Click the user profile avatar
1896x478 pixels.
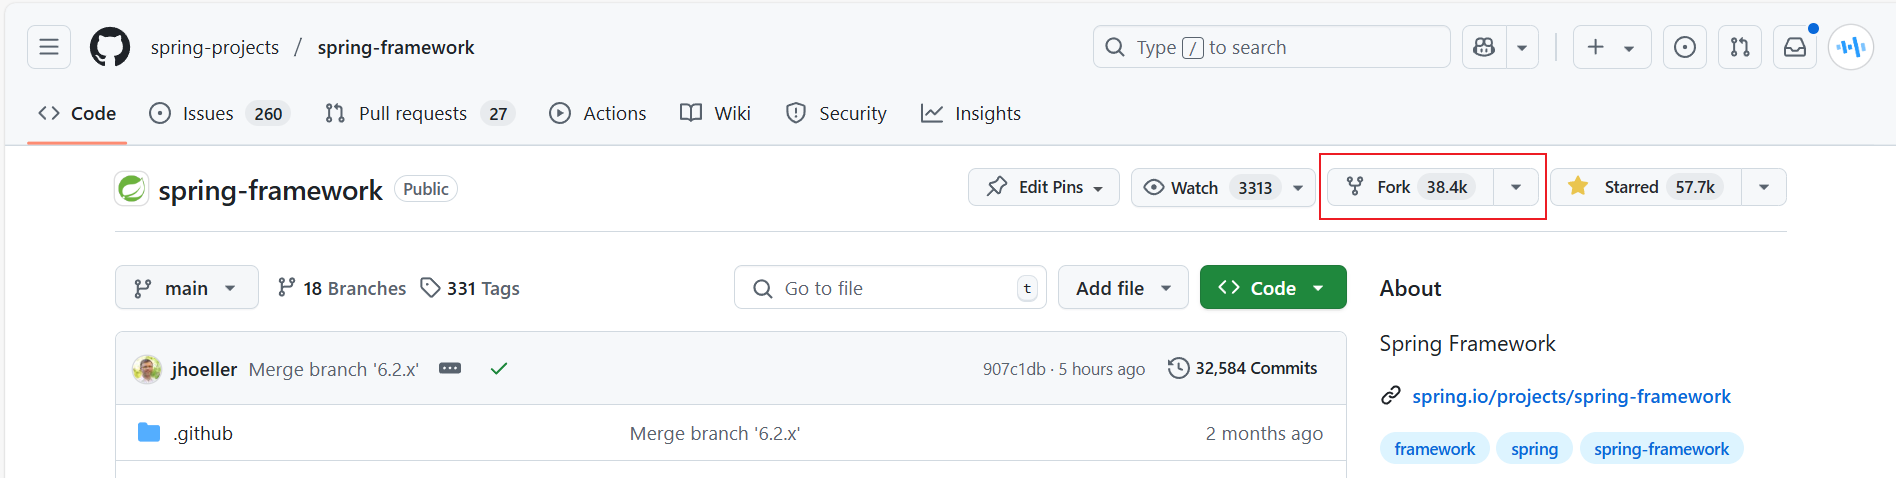click(1851, 47)
